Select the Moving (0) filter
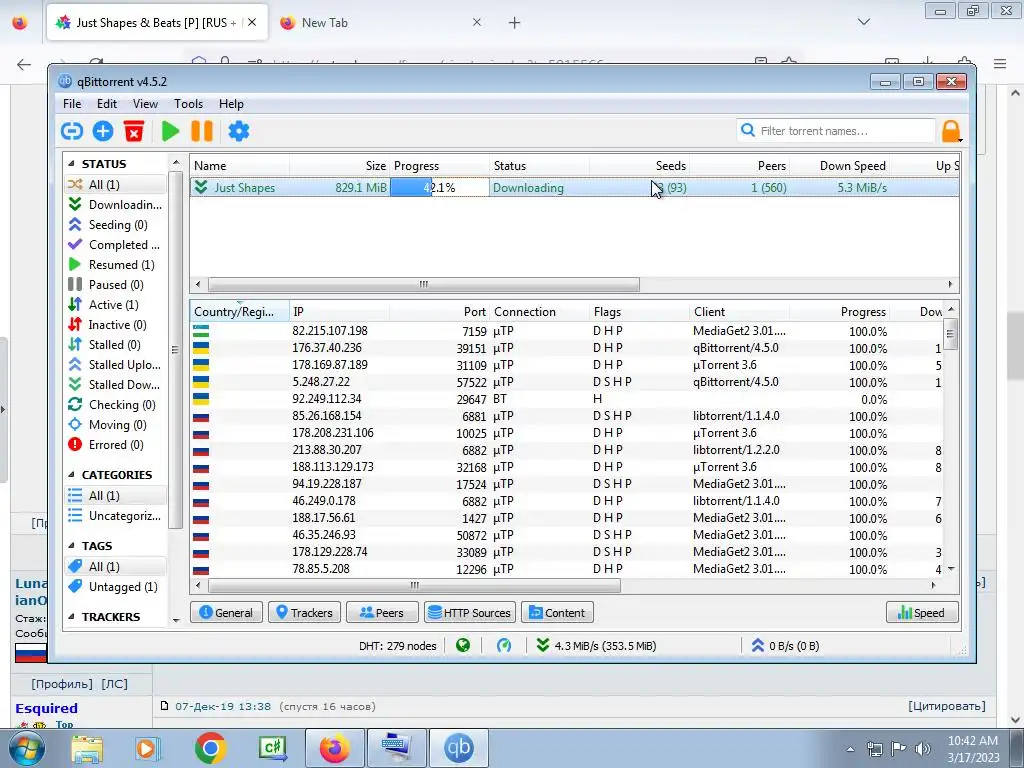This screenshot has width=1024, height=768. (115, 425)
